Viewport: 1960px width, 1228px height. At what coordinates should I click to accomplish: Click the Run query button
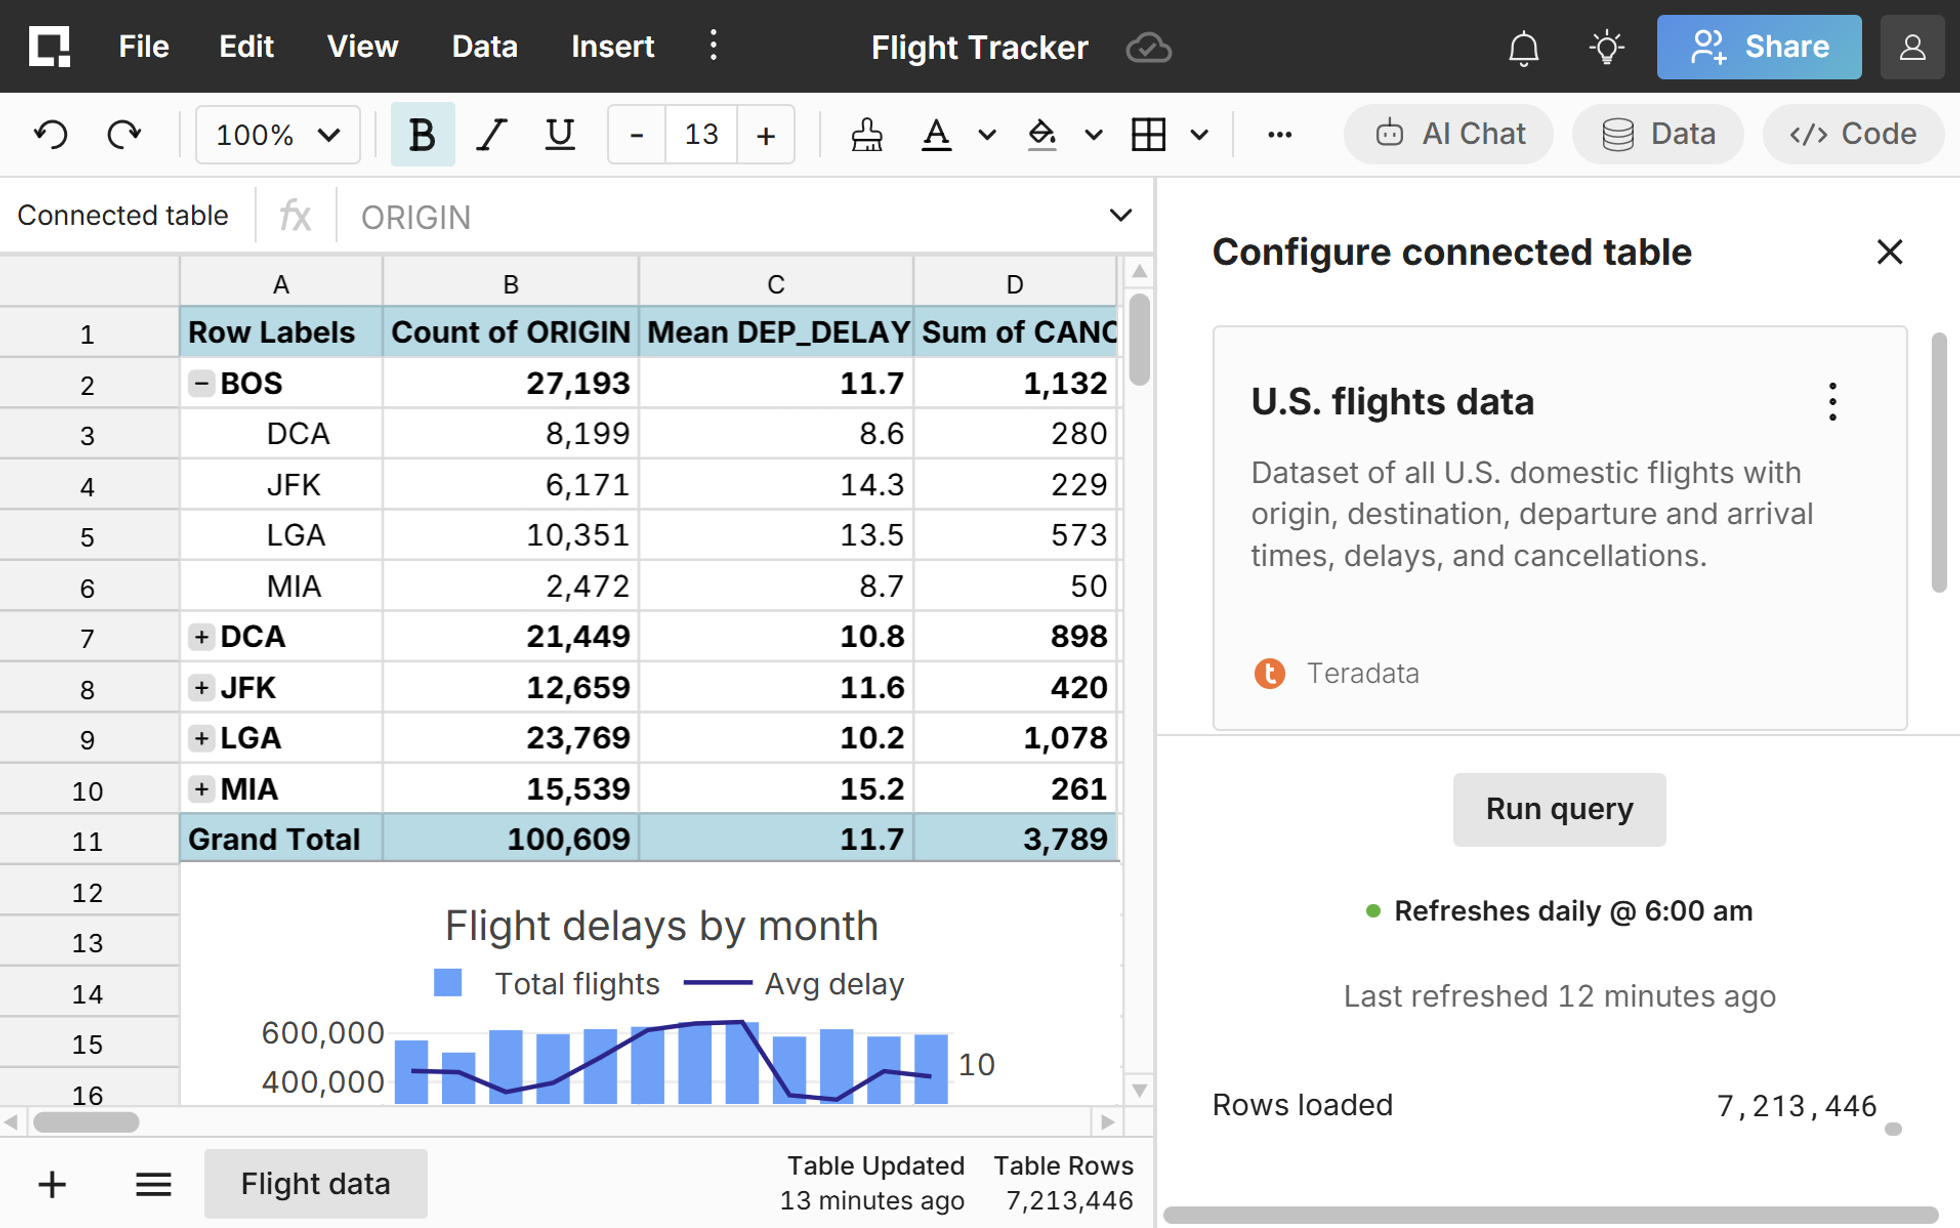coord(1558,809)
